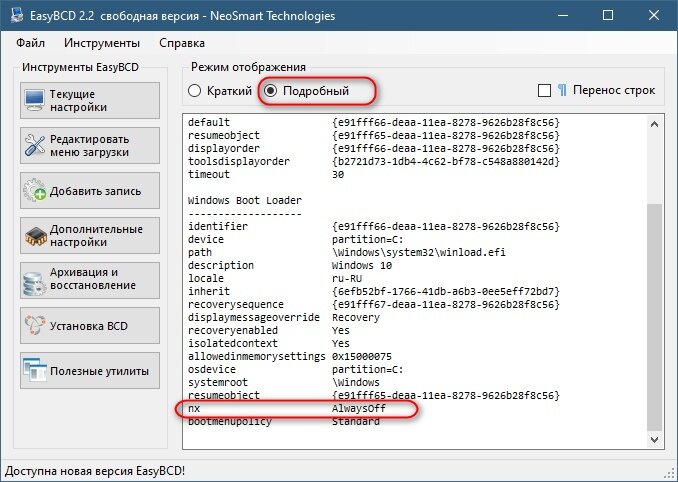Click the Архивация и восстановление button label

point(93,279)
